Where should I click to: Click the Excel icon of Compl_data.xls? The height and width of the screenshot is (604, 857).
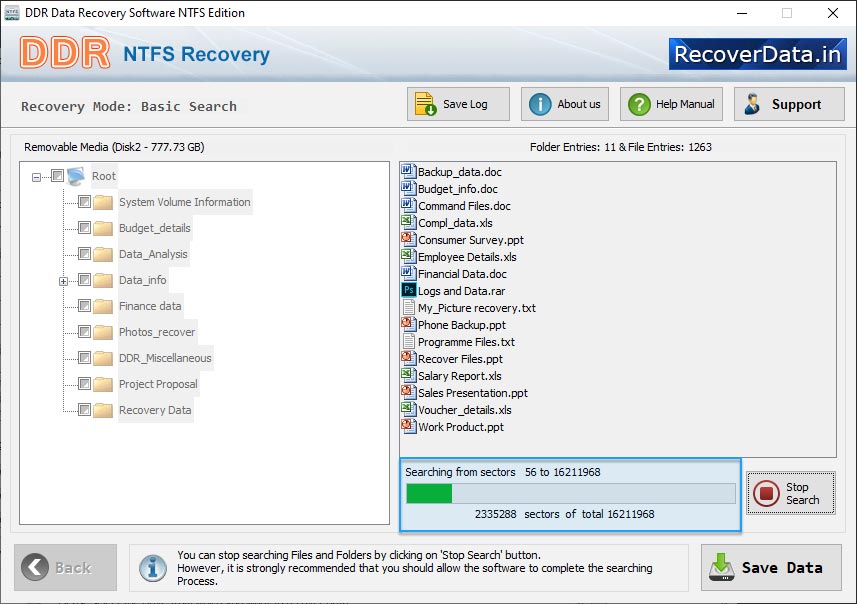pyautogui.click(x=408, y=222)
